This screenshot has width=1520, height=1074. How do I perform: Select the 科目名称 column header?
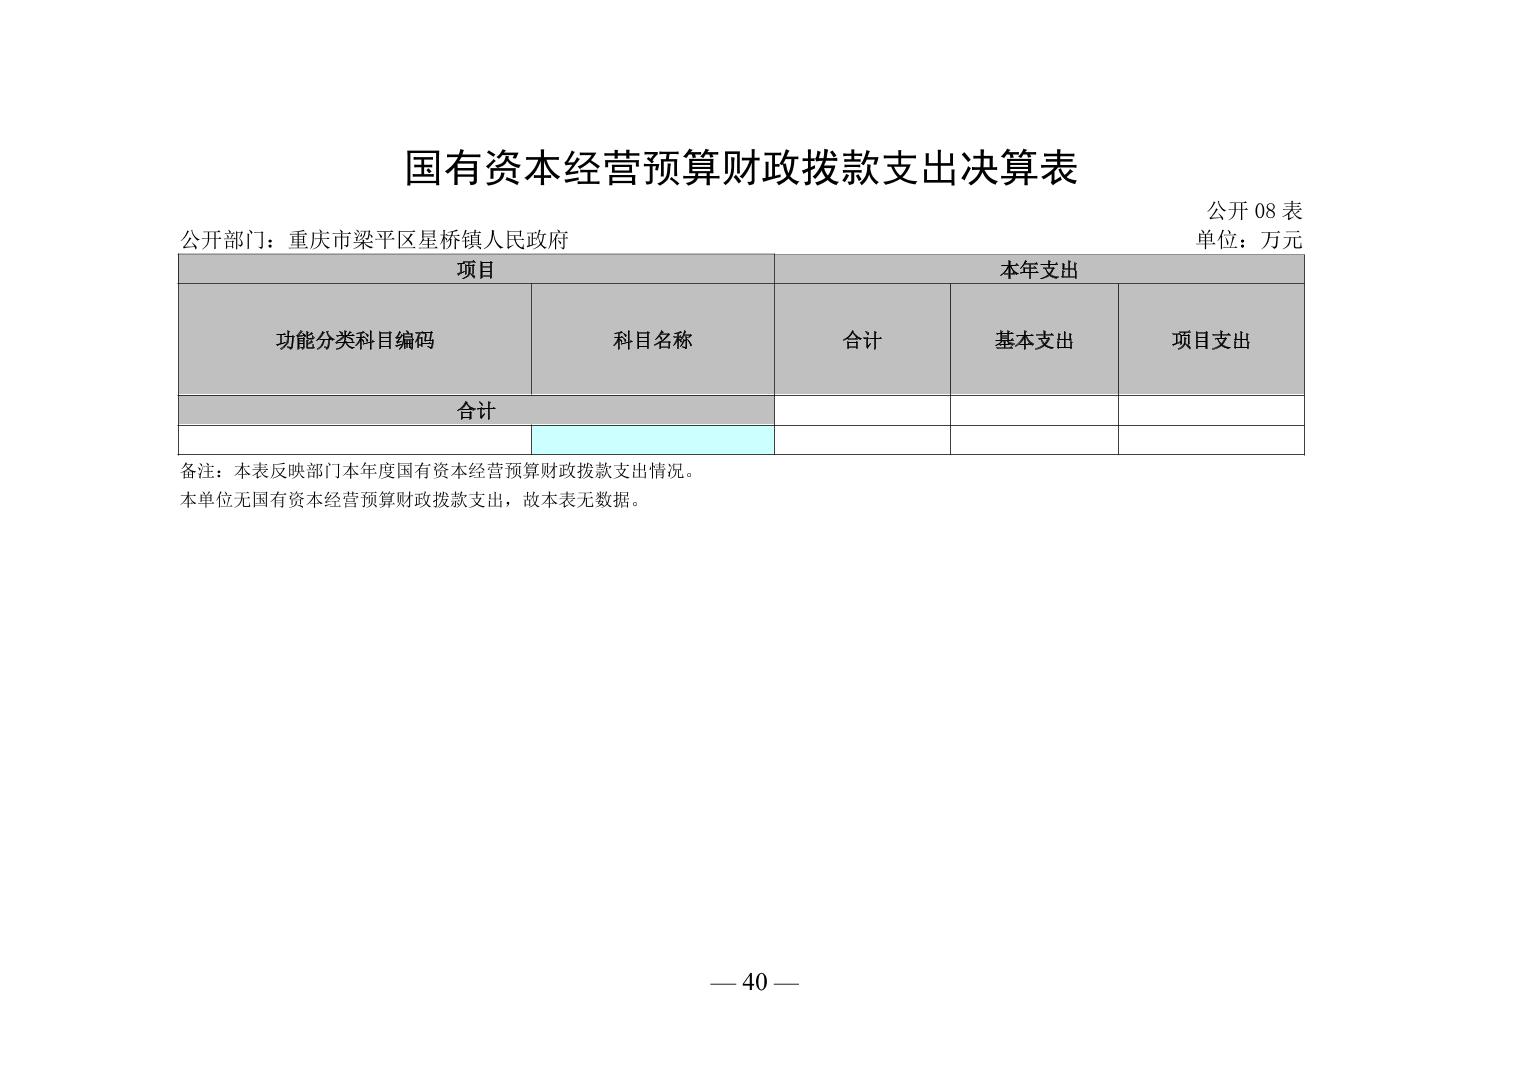point(653,340)
